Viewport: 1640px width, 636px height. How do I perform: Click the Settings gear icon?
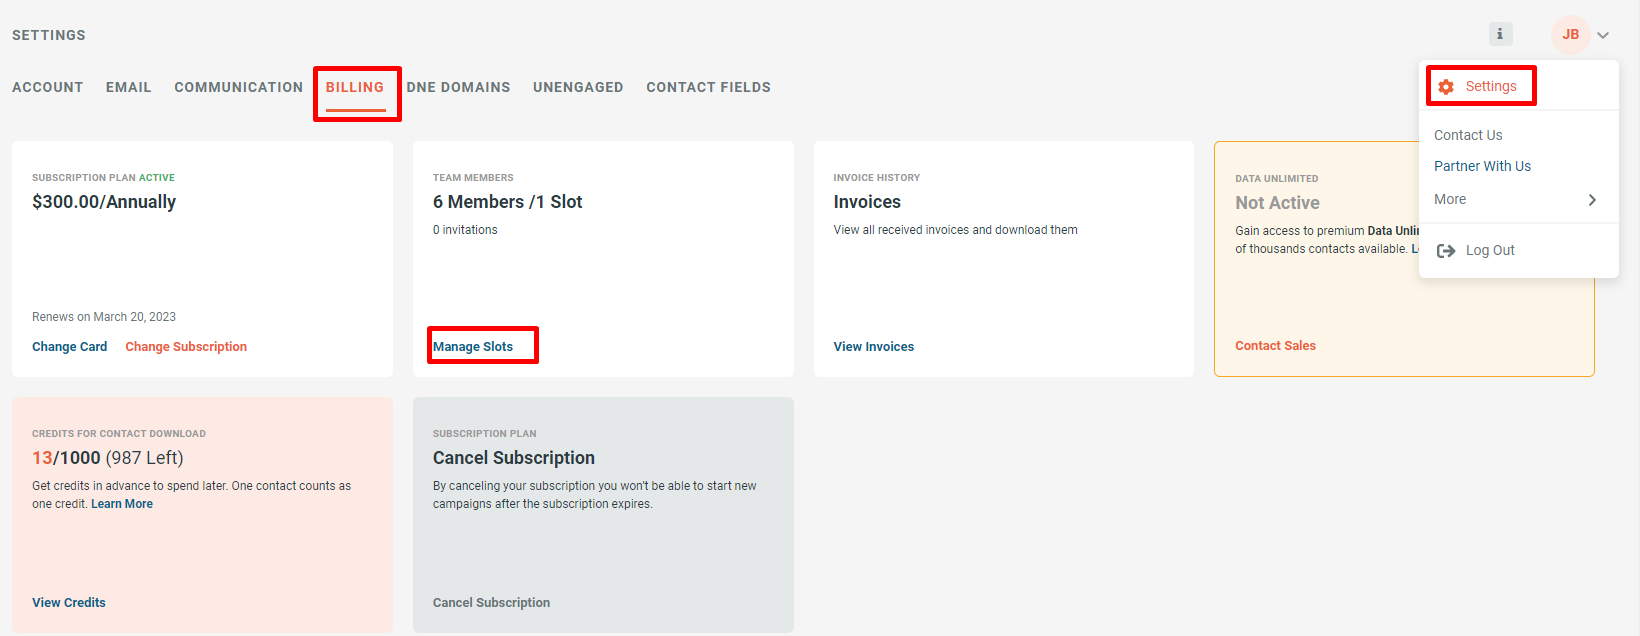tap(1446, 87)
